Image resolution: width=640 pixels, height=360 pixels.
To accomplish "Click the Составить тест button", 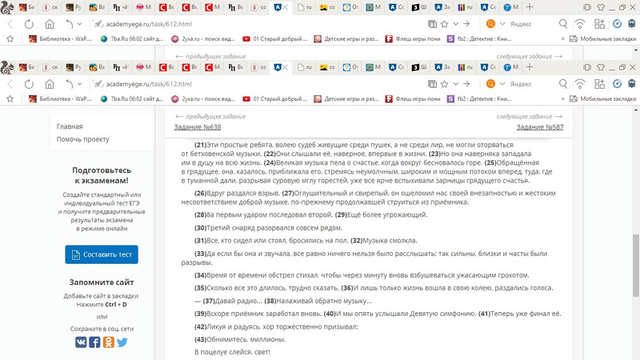I will pyautogui.click(x=102, y=255).
